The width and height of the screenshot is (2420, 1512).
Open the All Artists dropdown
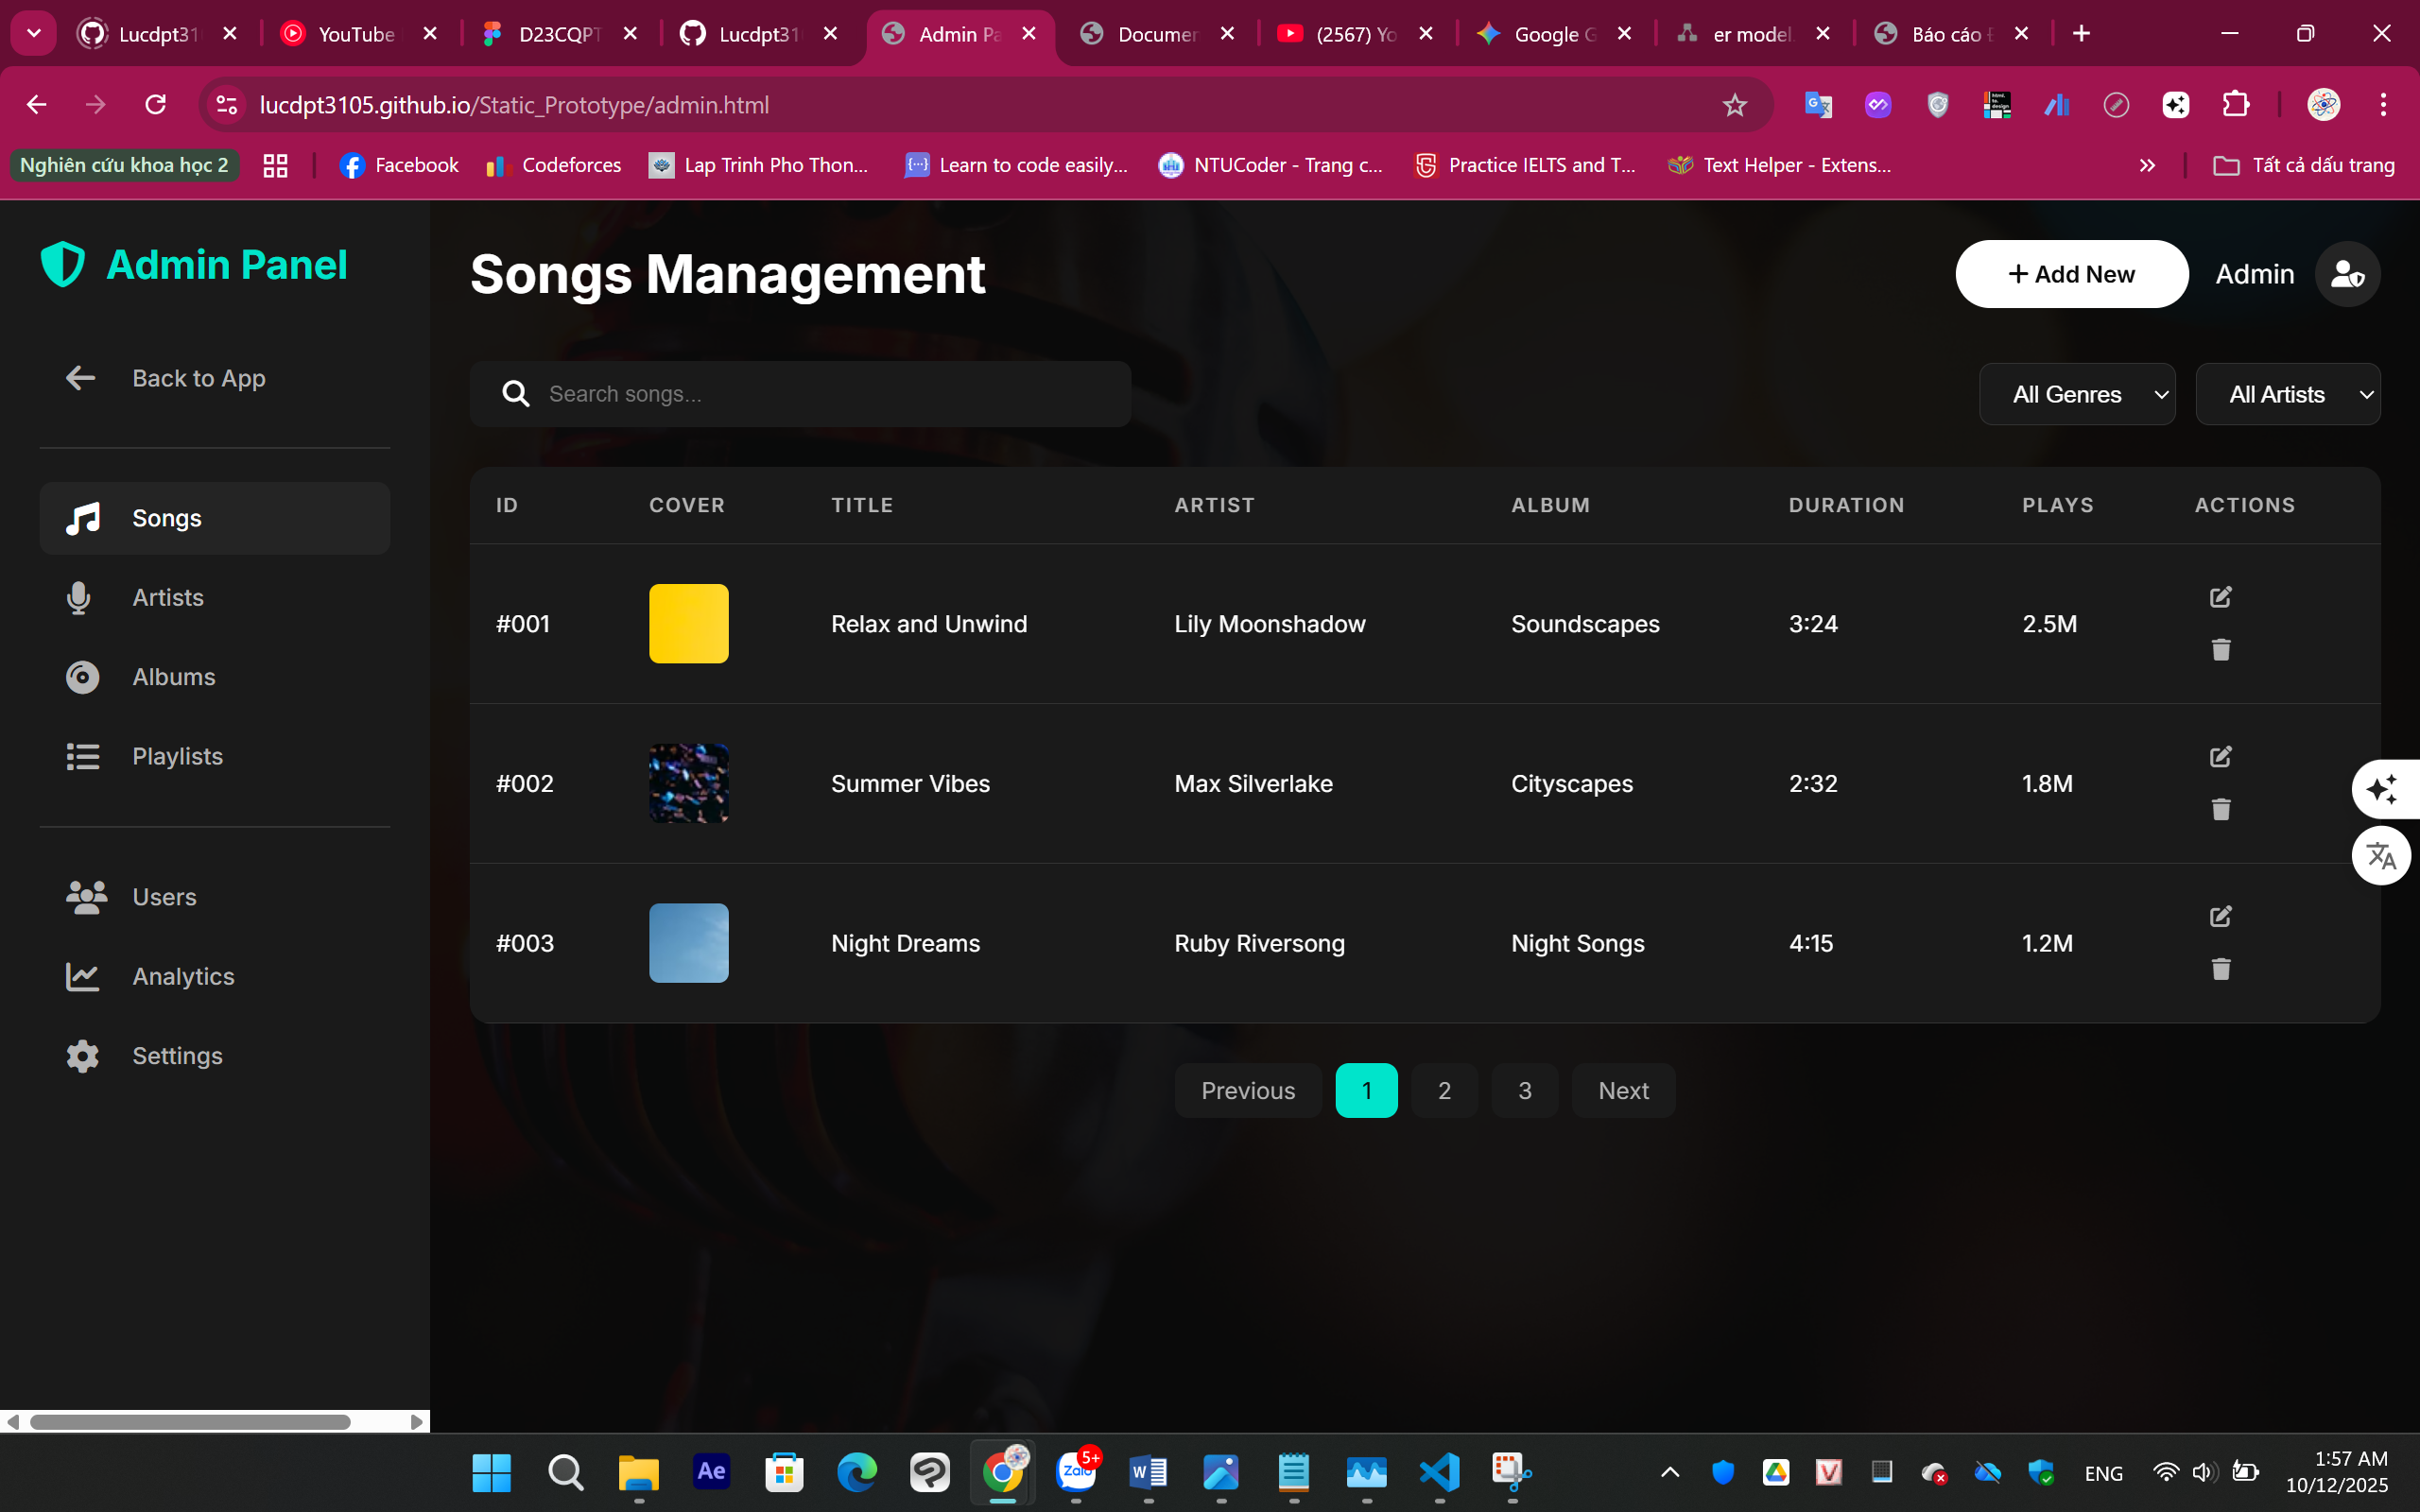click(x=2287, y=393)
